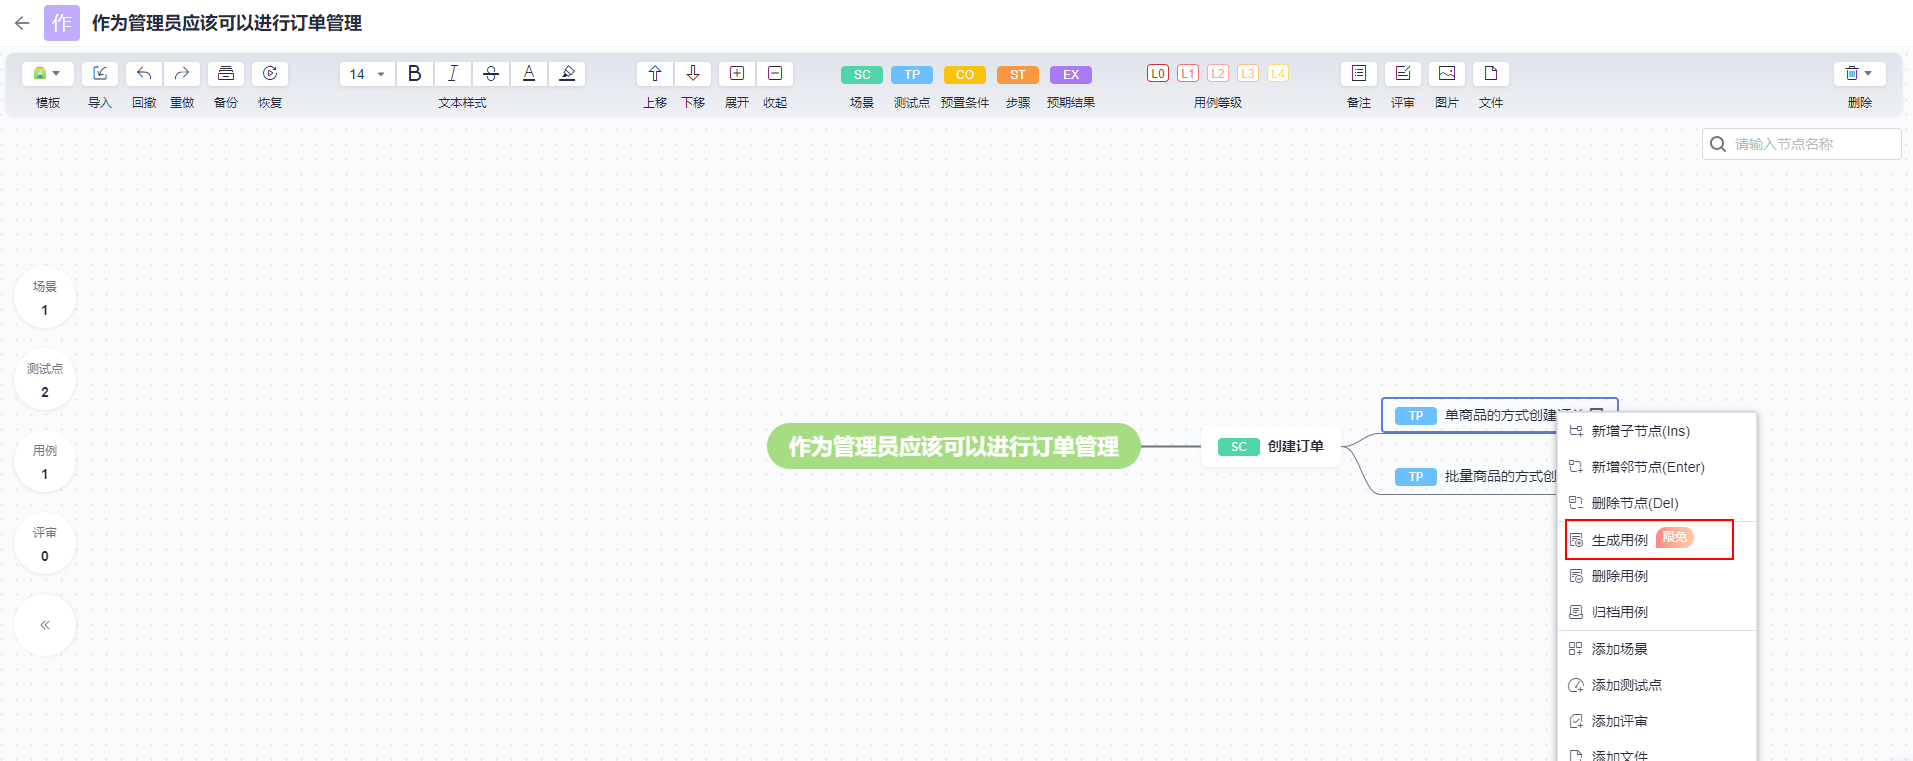Apply the CO precondition tag
The height and width of the screenshot is (761, 1913).
click(x=965, y=75)
